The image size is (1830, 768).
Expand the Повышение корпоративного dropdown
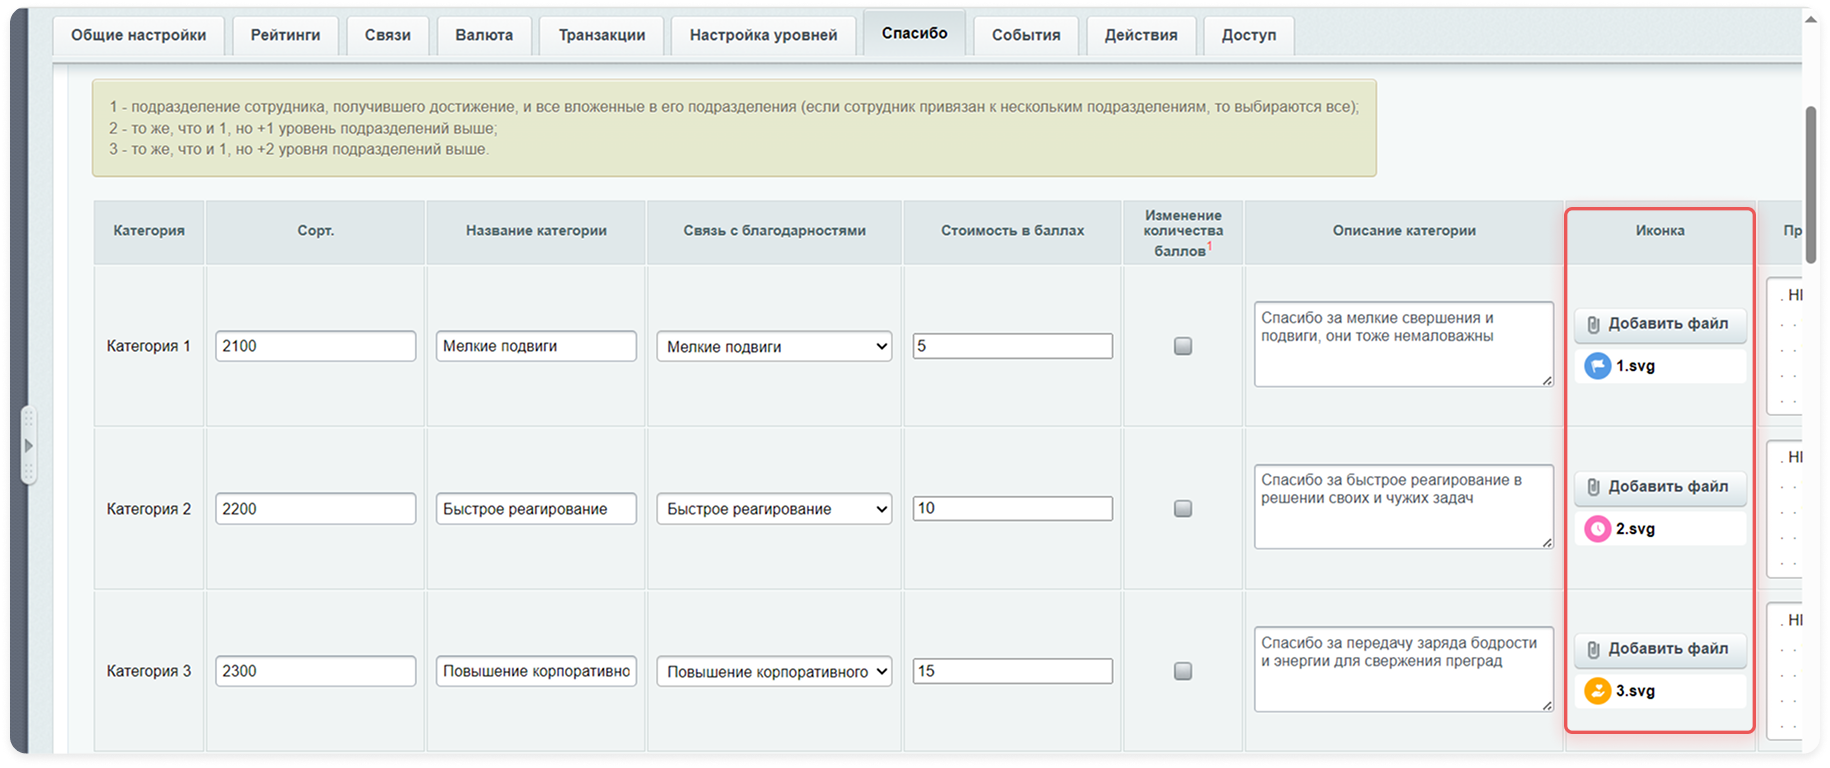pos(774,672)
